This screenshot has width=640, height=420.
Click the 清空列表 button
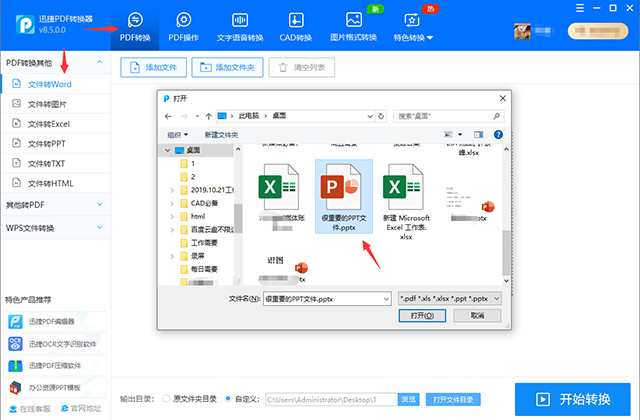(302, 67)
